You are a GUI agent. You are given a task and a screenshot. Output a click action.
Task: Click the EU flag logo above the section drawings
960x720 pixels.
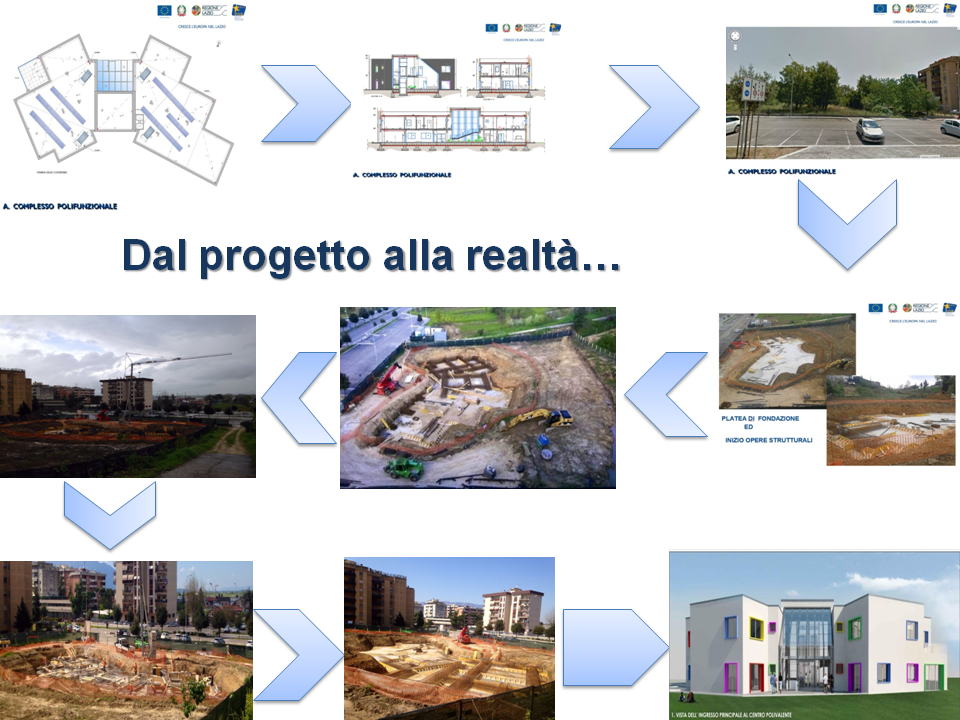click(492, 28)
